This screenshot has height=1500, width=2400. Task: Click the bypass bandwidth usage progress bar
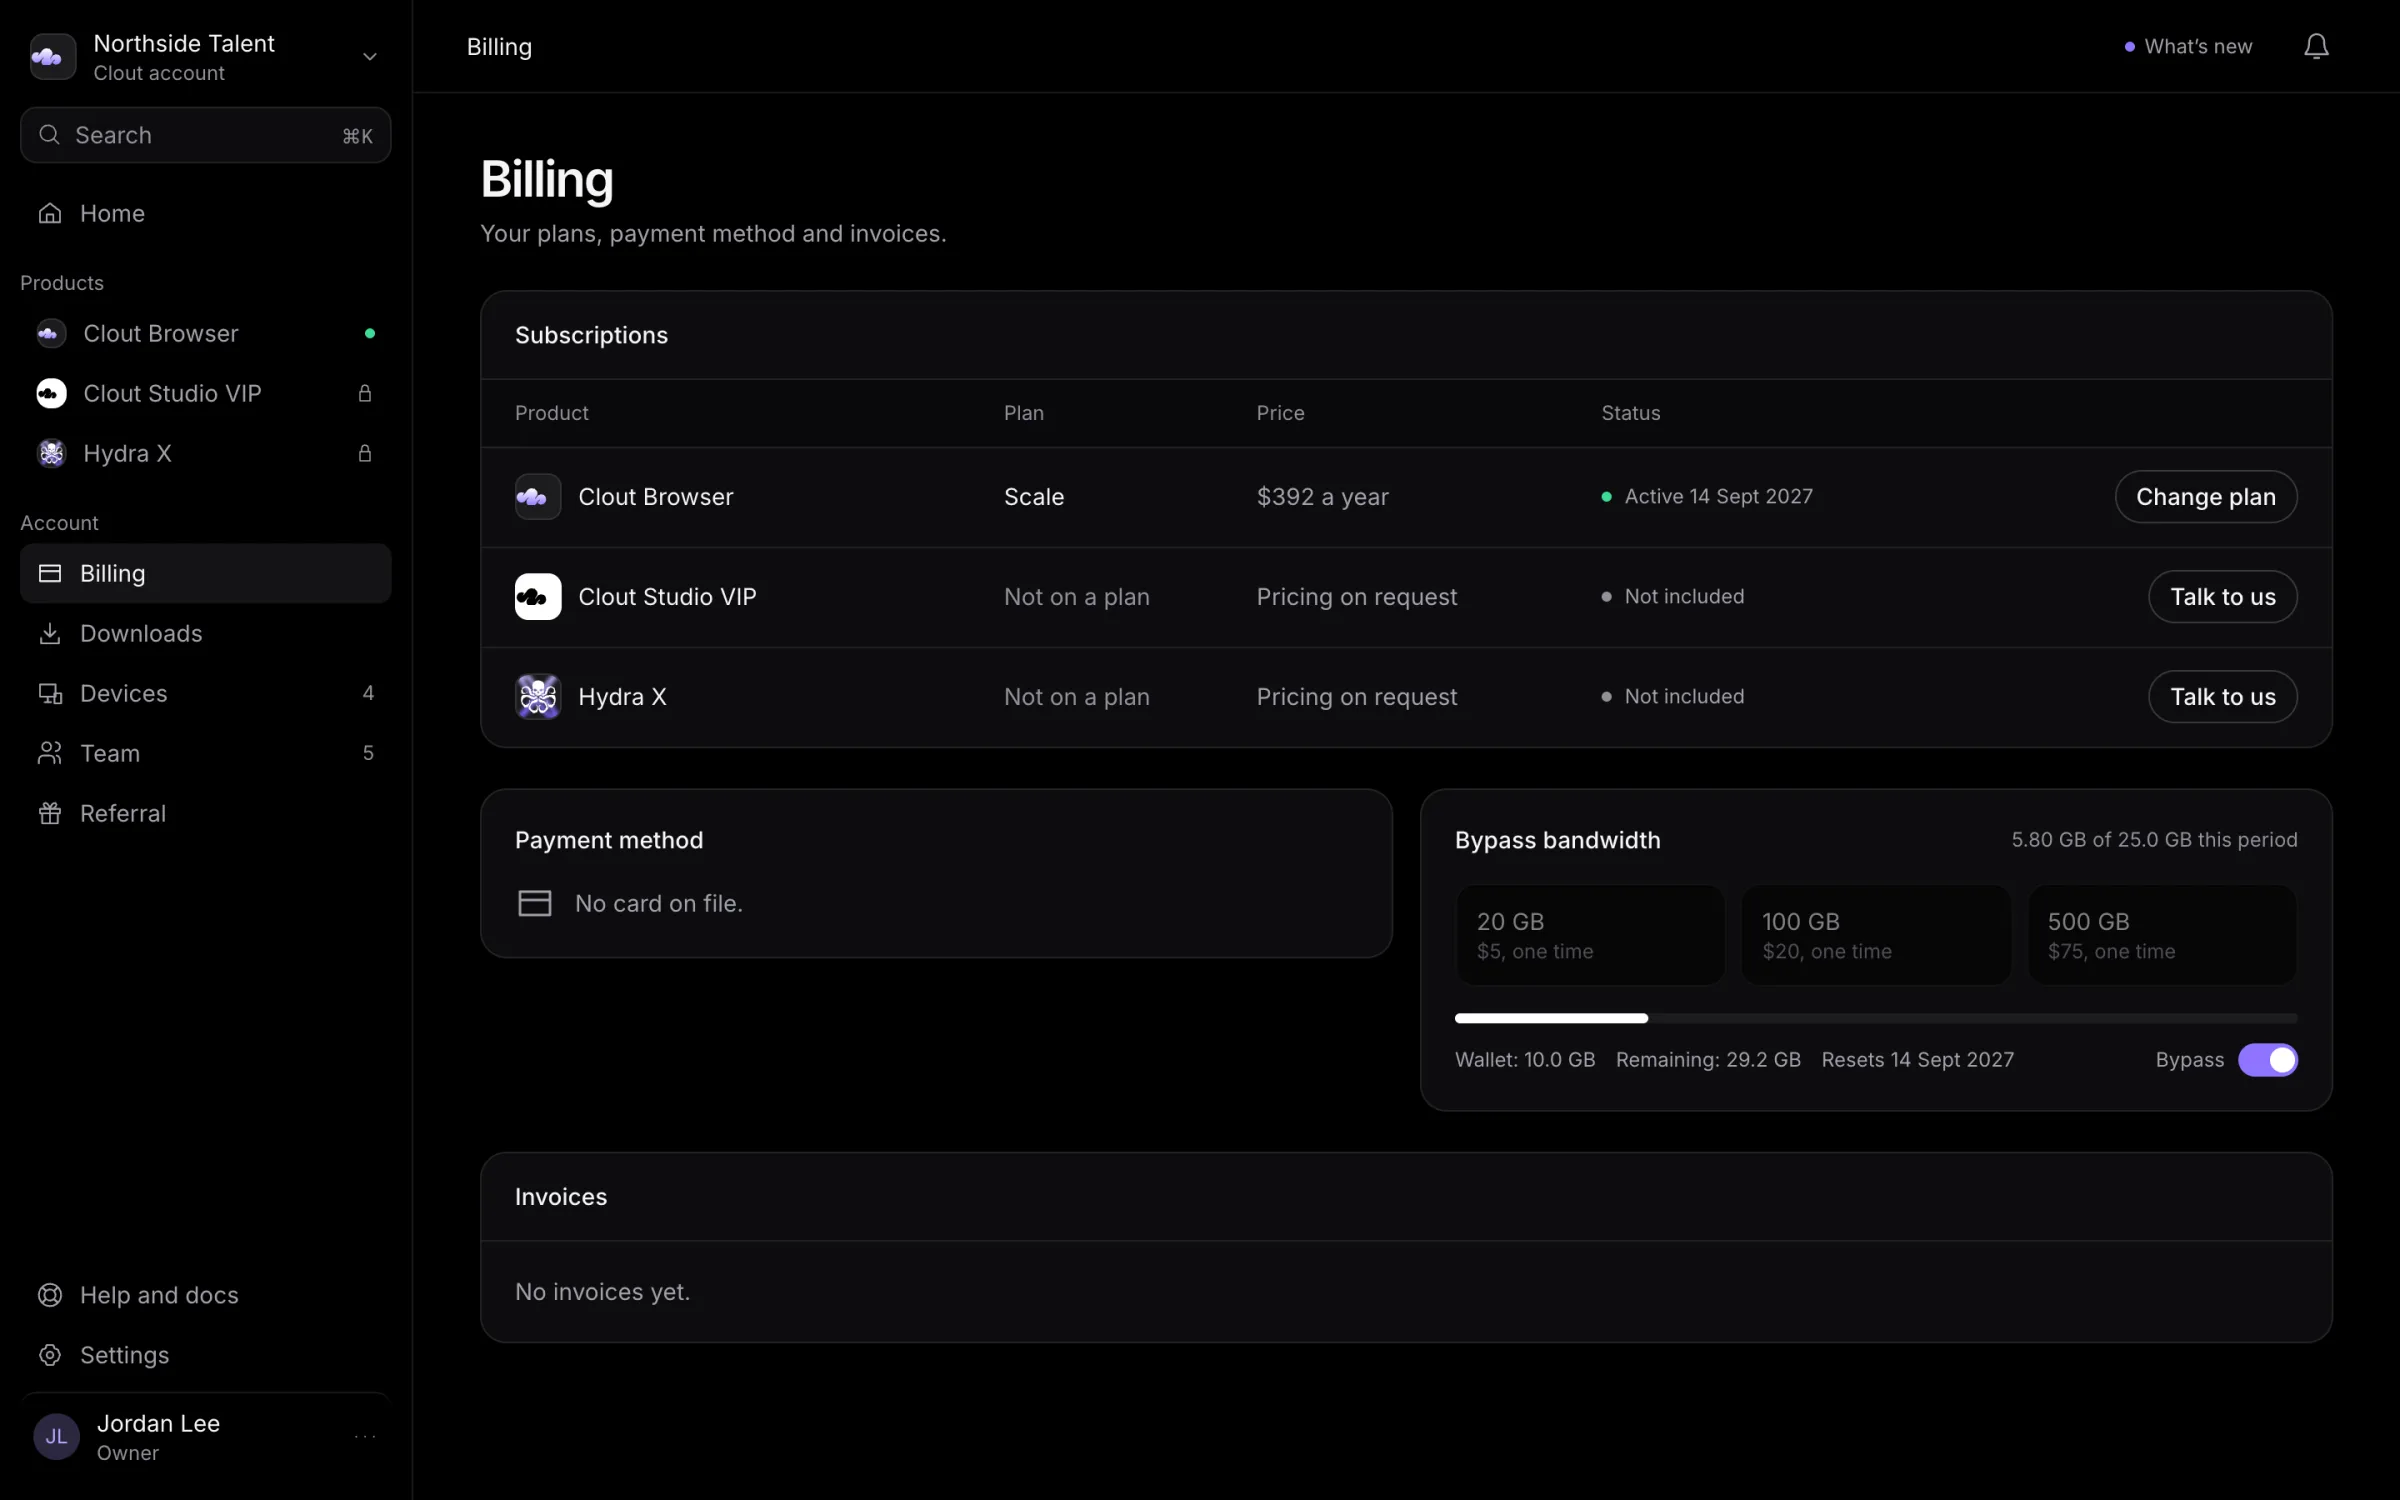tap(1876, 1018)
